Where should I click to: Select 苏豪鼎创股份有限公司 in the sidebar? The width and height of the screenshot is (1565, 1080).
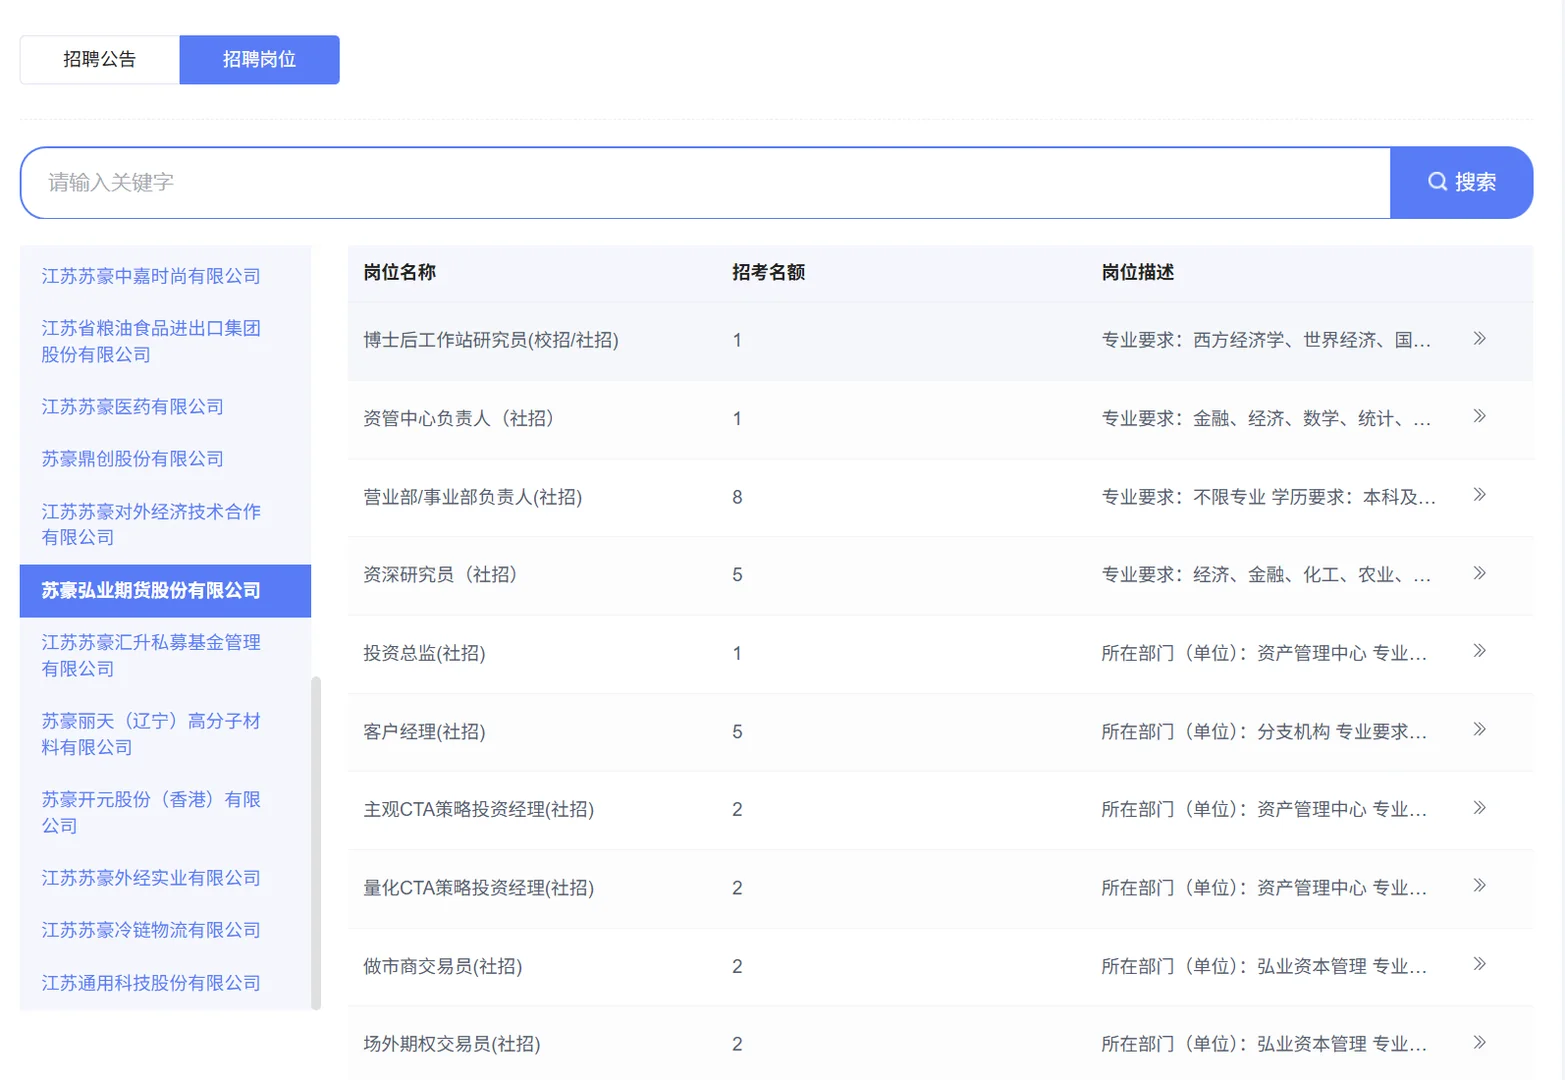click(131, 458)
